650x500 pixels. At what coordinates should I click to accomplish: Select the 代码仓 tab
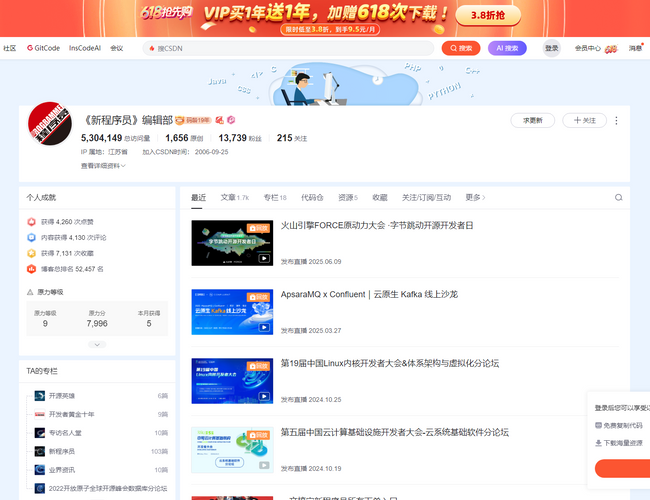pyautogui.click(x=312, y=197)
